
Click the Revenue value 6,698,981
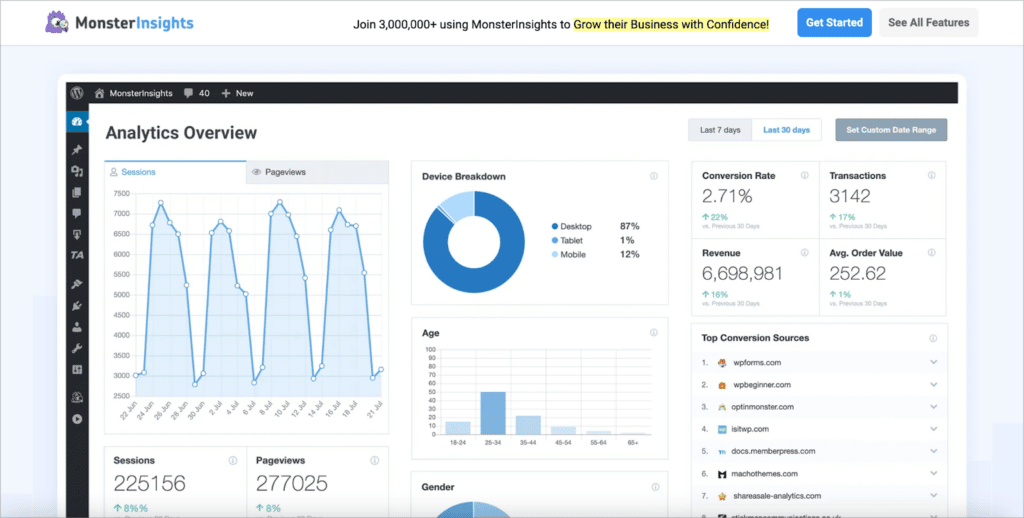coord(742,273)
